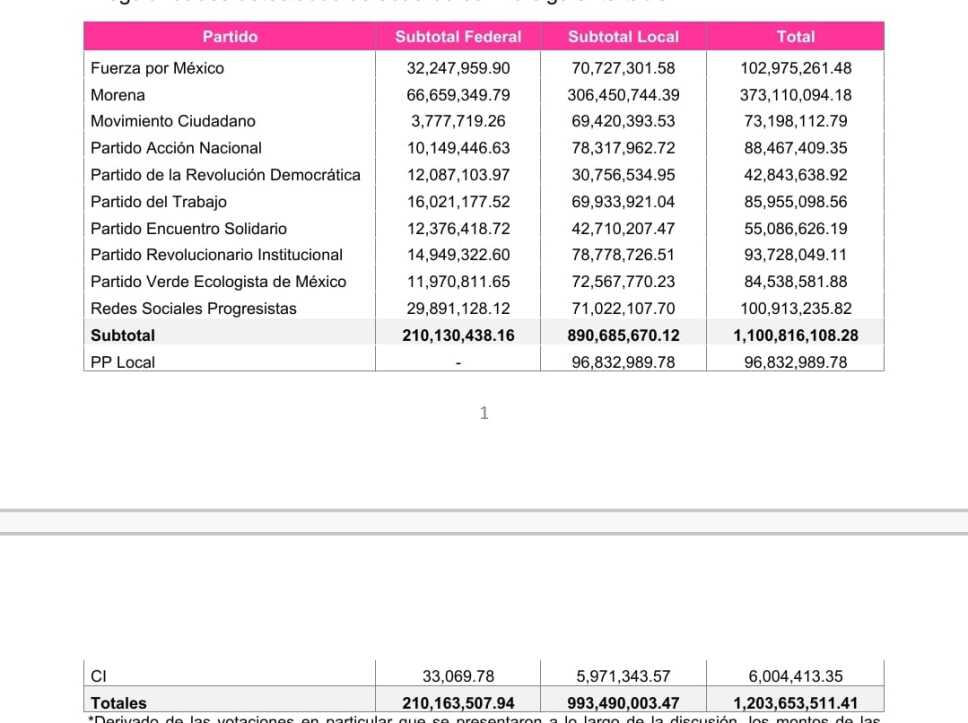The image size is (968, 723).
Task: Select federal value 11,970,811.65
Action: coord(458,282)
